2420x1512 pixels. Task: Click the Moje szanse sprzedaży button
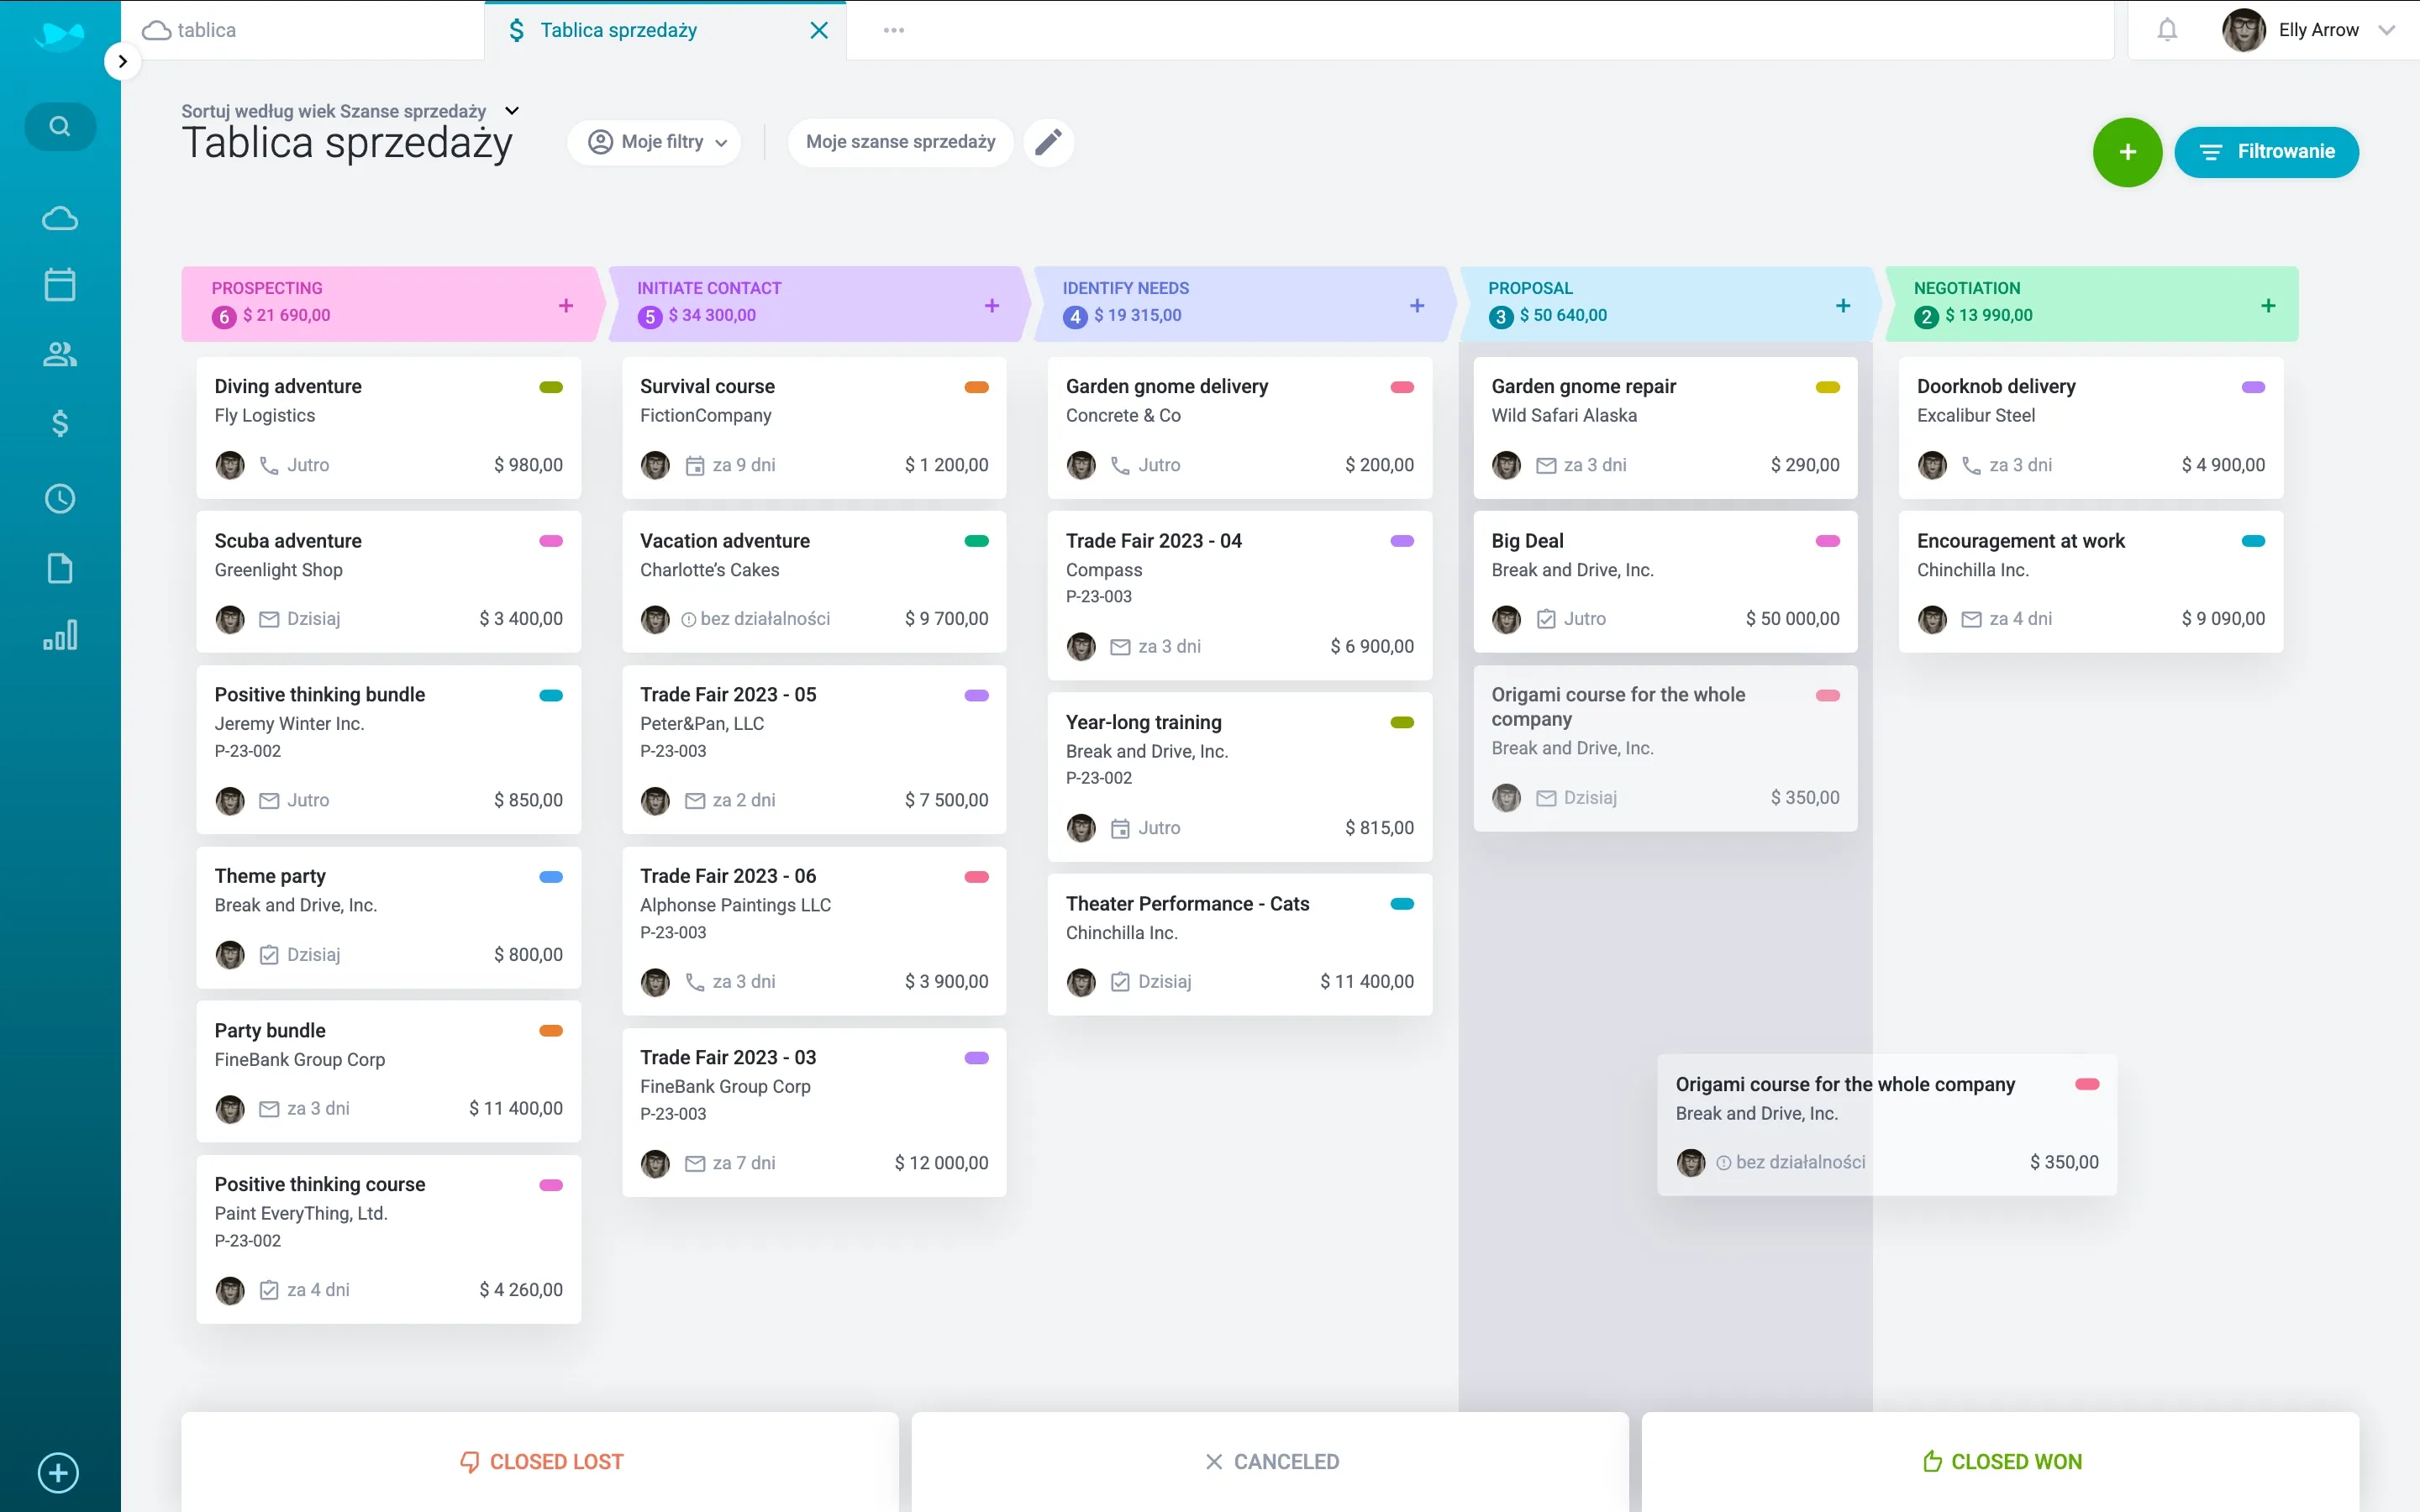click(899, 142)
